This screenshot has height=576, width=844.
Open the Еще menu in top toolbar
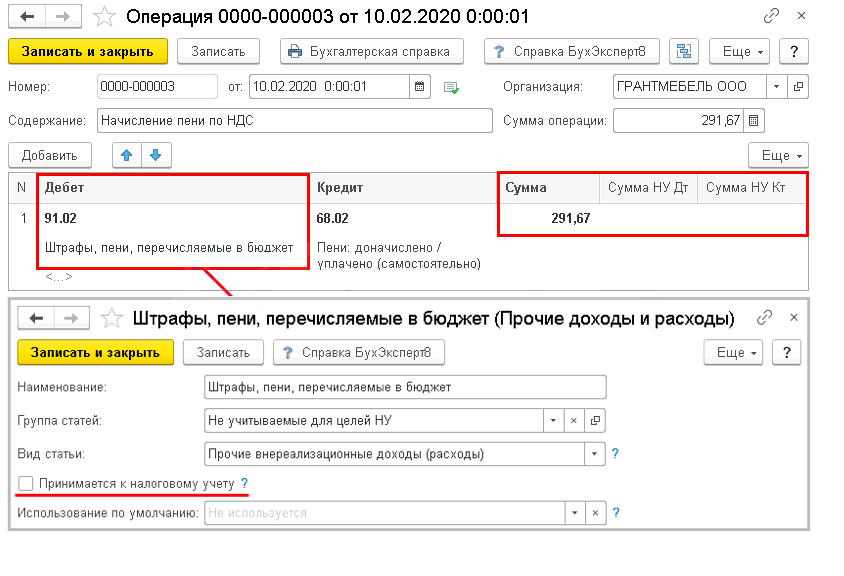pyautogui.click(x=738, y=51)
